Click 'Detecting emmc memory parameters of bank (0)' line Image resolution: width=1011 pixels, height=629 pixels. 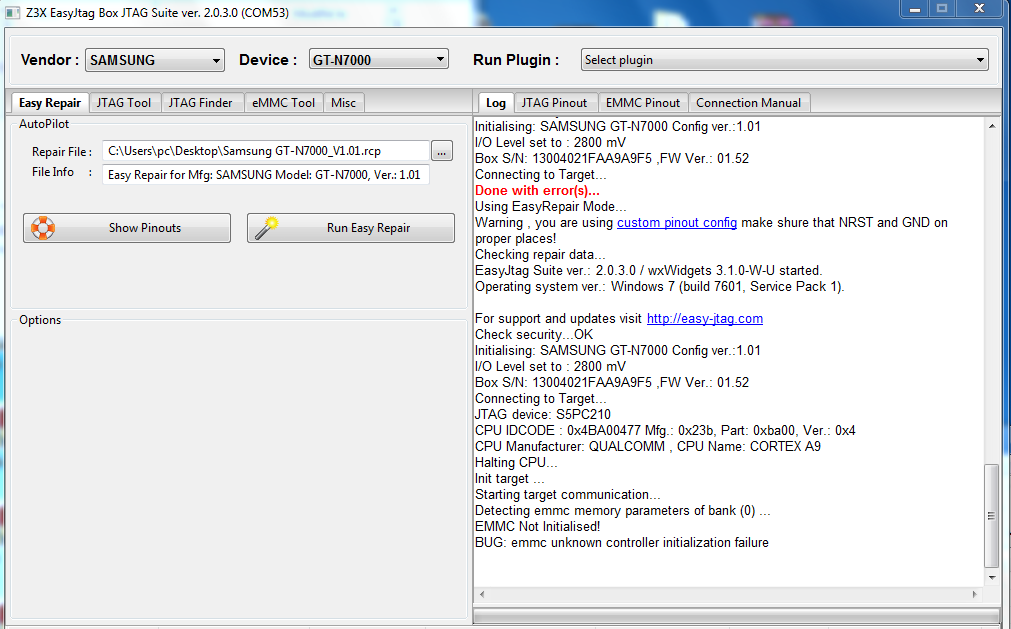(623, 511)
